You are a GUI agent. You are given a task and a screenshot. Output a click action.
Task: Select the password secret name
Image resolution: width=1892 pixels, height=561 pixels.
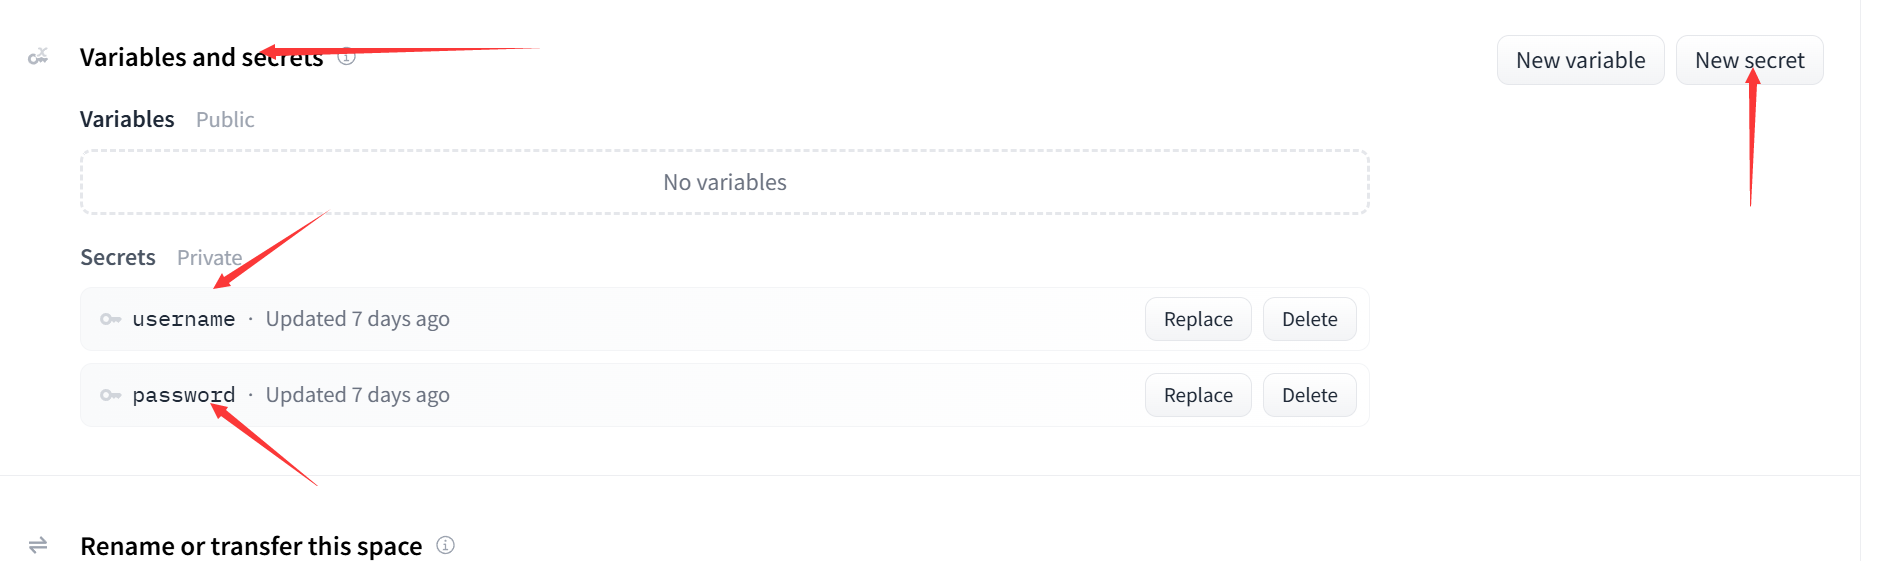(x=184, y=395)
